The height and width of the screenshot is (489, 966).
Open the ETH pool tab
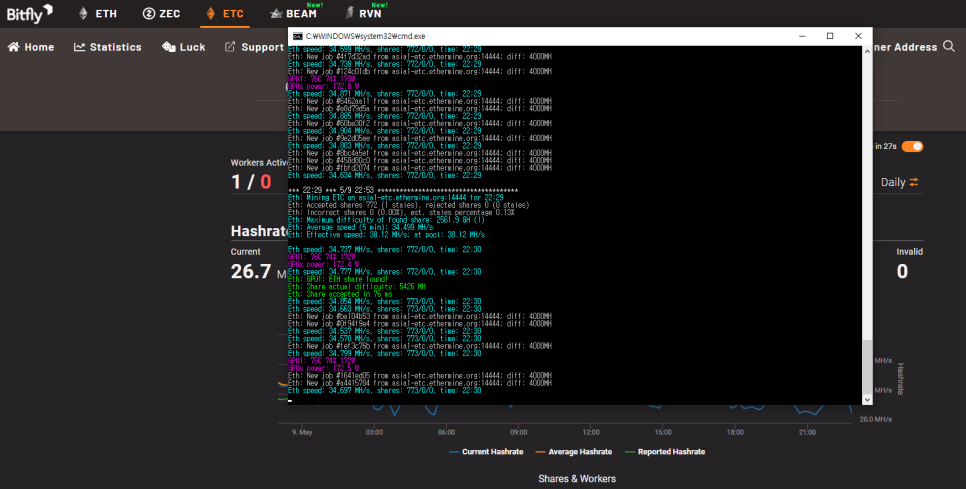pos(98,14)
